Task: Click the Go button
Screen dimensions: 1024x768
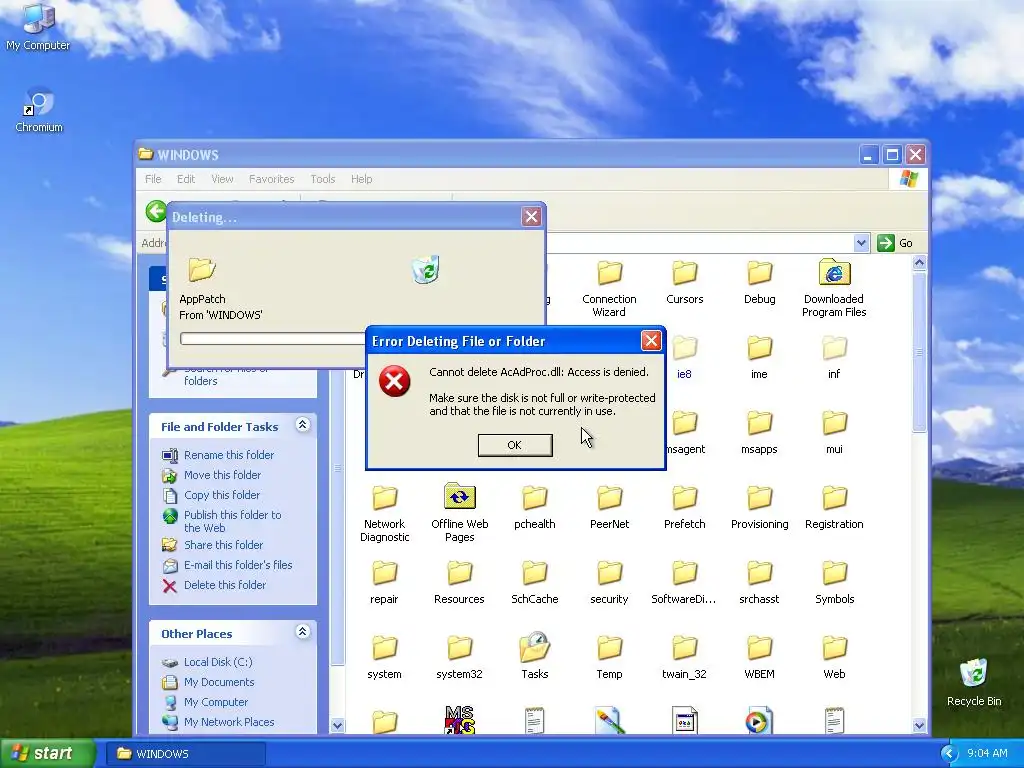Action: click(895, 243)
